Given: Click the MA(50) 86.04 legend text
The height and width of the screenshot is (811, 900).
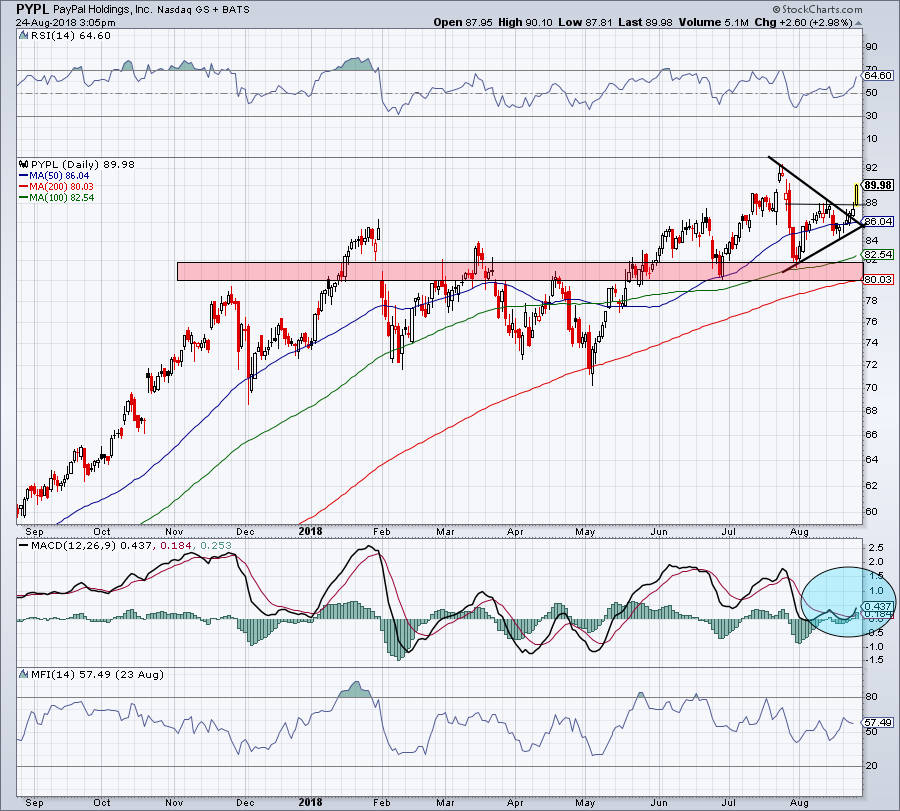Looking at the screenshot, I should coord(59,176).
